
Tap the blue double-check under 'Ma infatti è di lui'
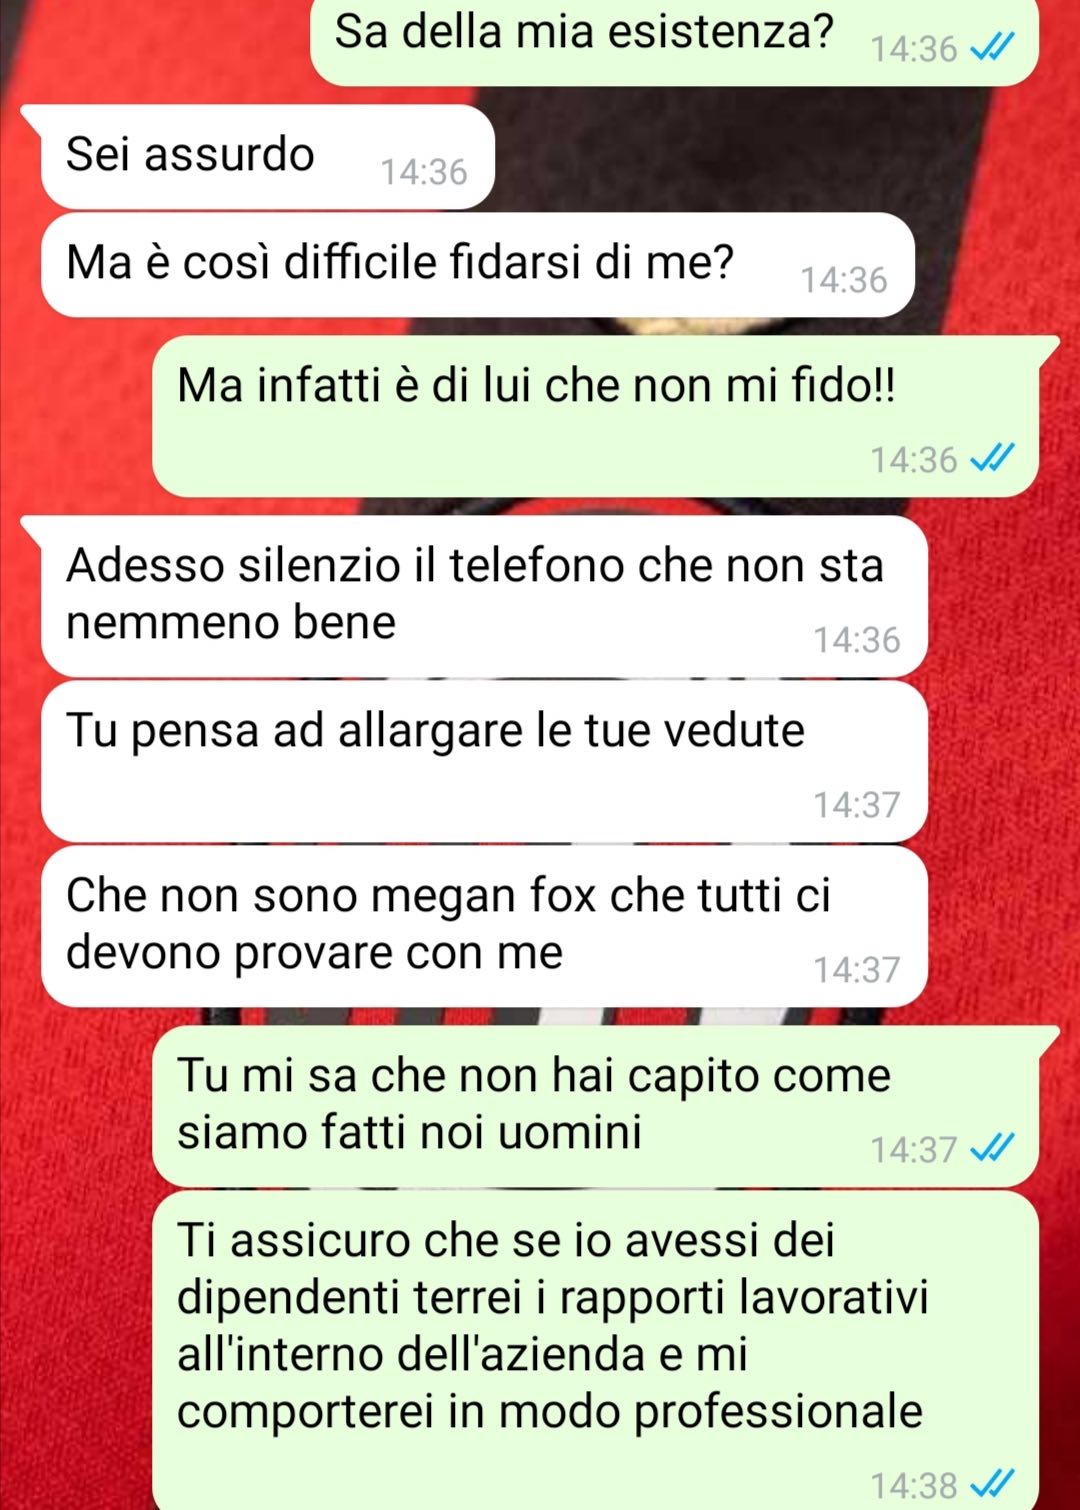click(993, 458)
